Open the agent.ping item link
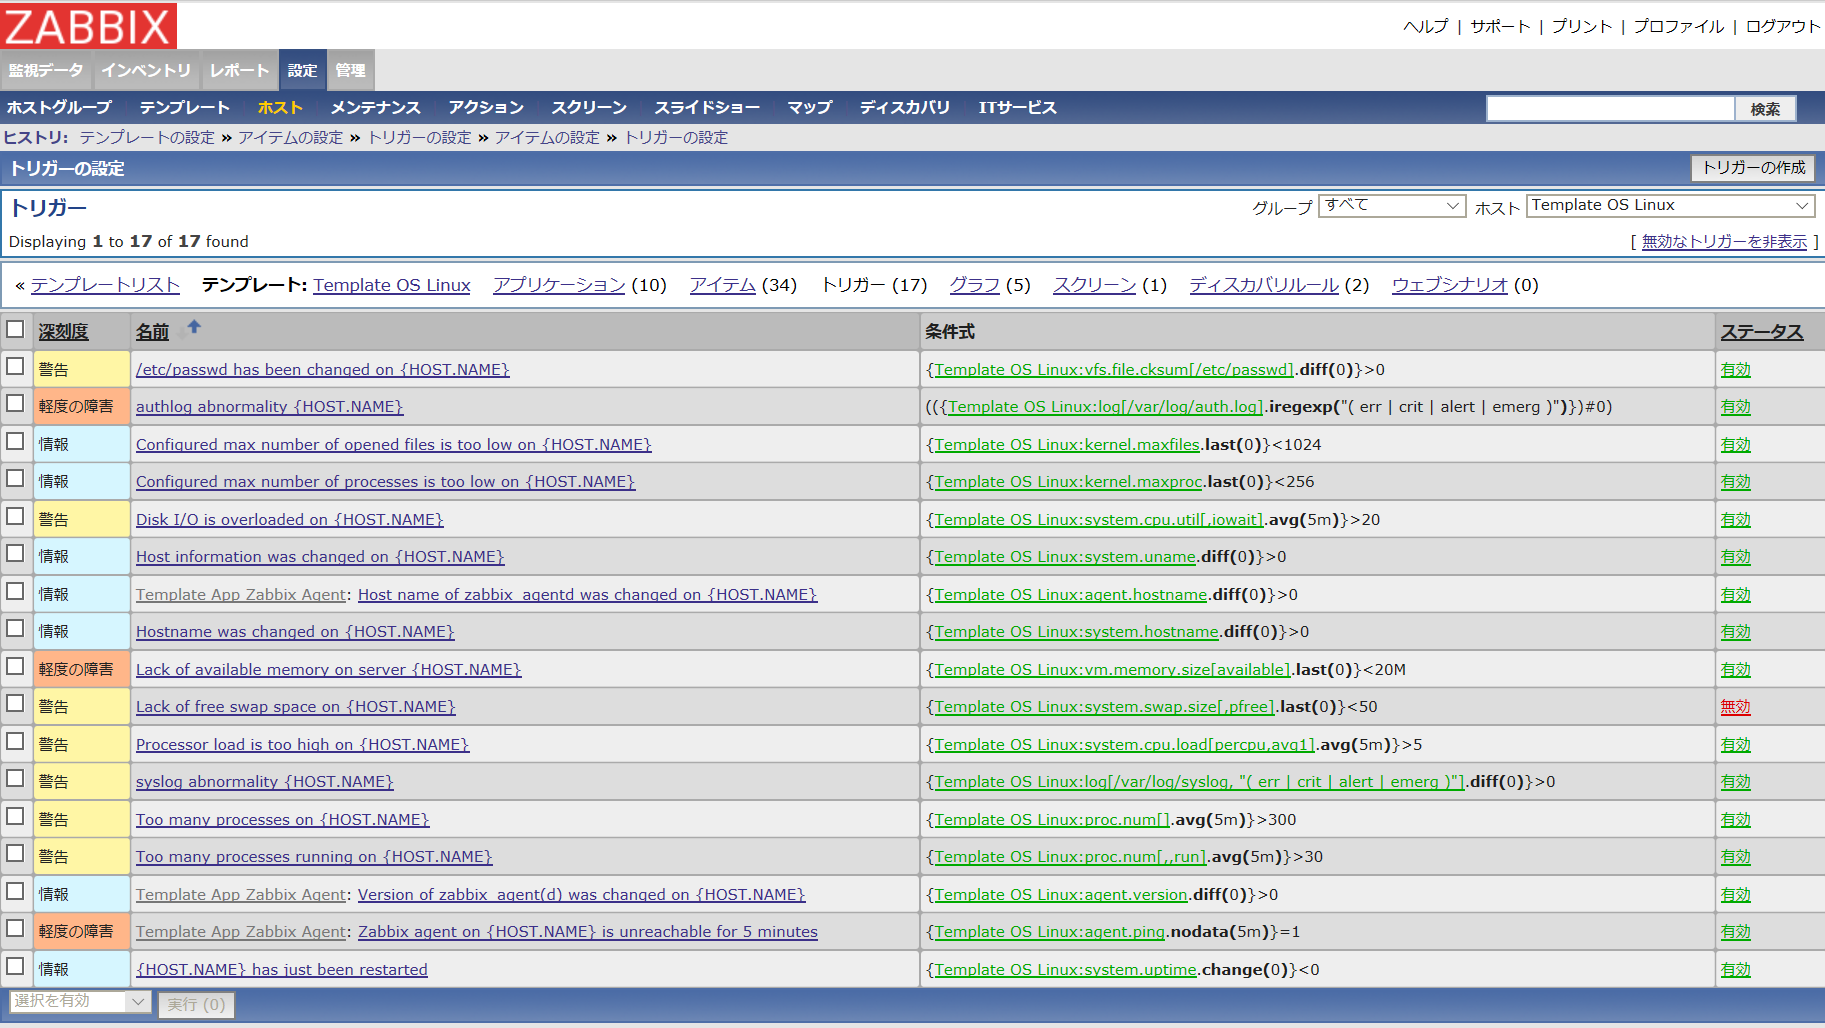1825x1028 pixels. click(x=1049, y=932)
